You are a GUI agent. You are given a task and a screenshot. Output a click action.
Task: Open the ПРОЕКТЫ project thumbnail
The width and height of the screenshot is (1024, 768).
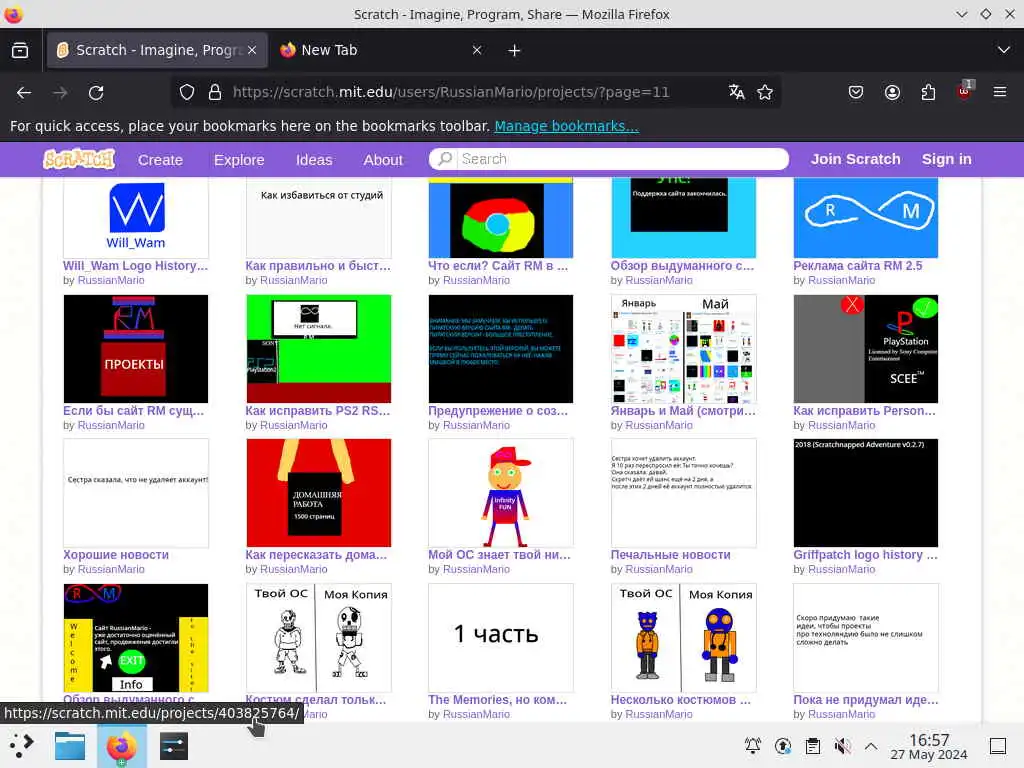(136, 349)
